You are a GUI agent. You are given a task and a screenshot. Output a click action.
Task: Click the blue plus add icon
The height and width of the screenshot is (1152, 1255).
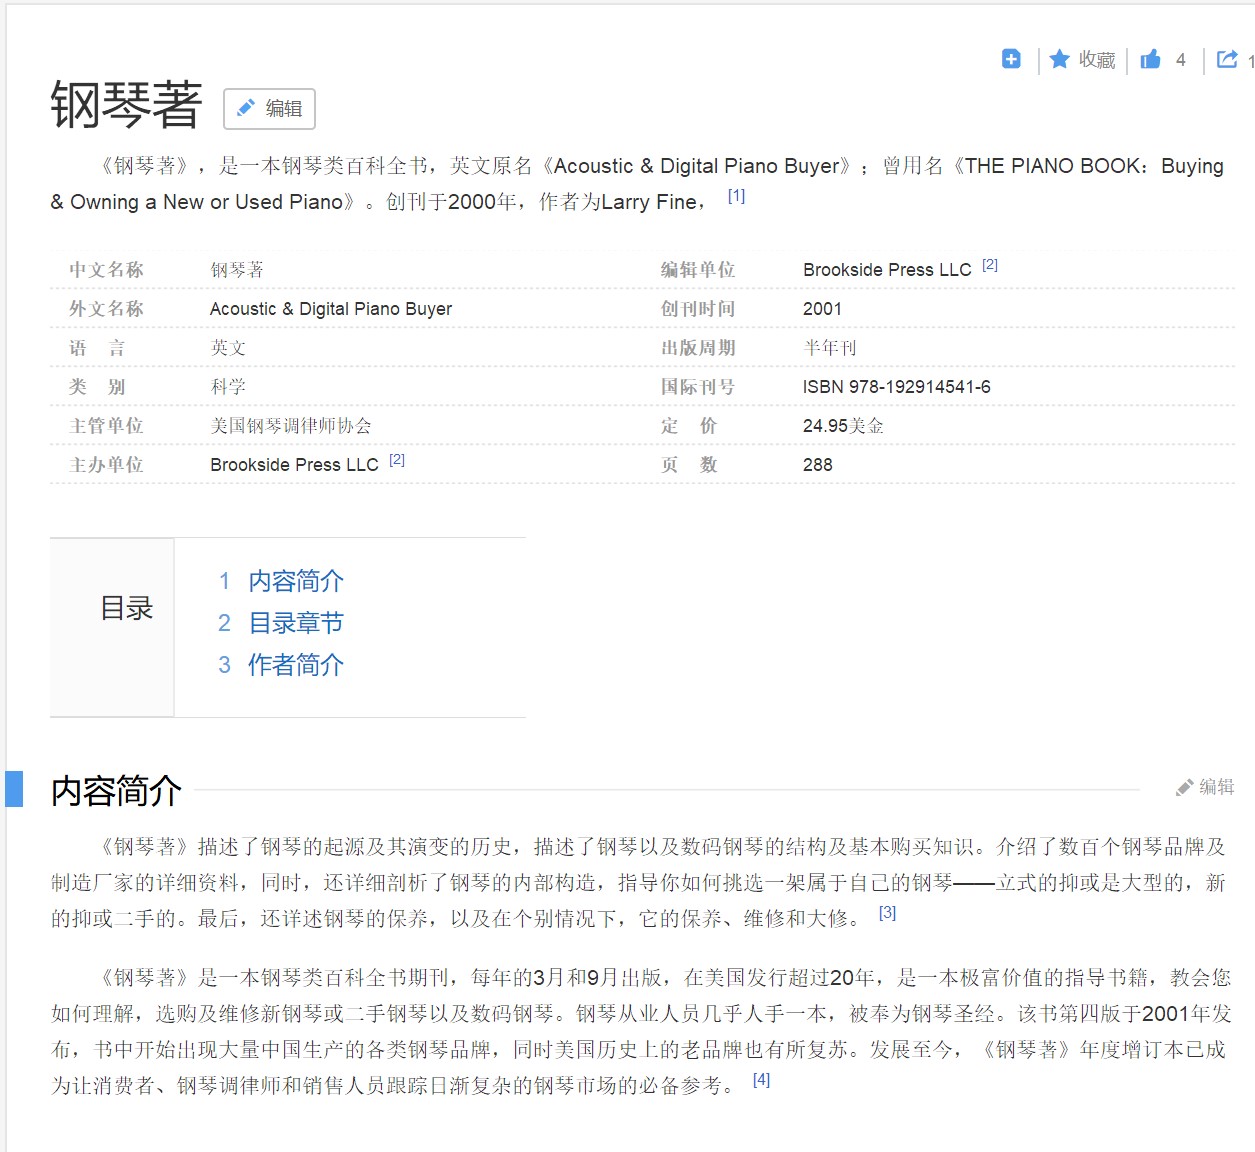pyautogui.click(x=1011, y=59)
